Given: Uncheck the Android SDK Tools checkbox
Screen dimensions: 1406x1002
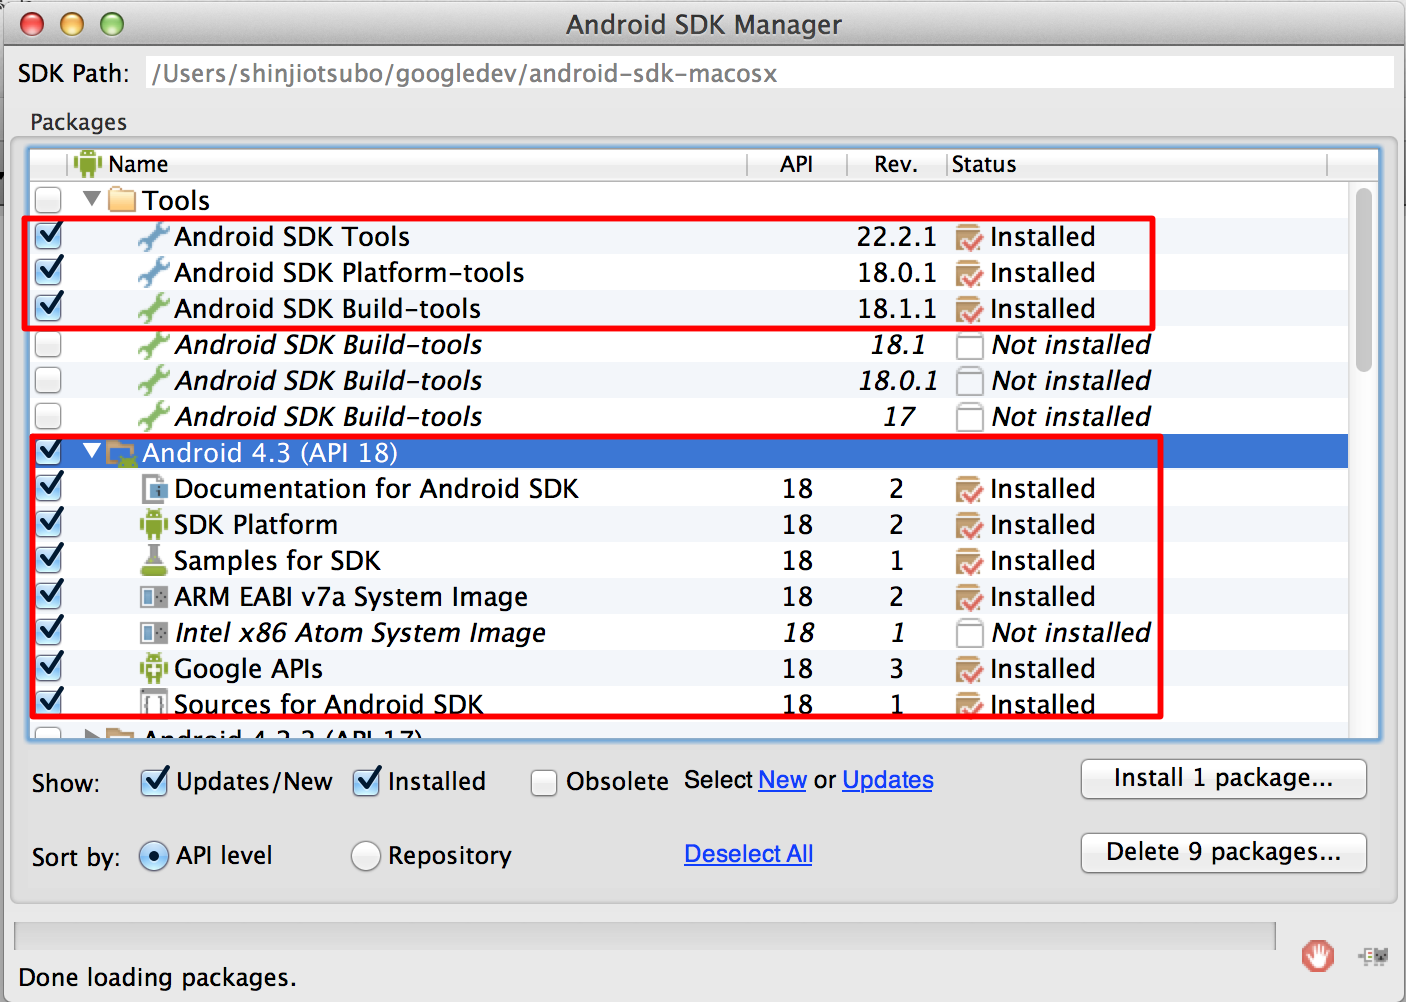Looking at the screenshot, I should (48, 236).
